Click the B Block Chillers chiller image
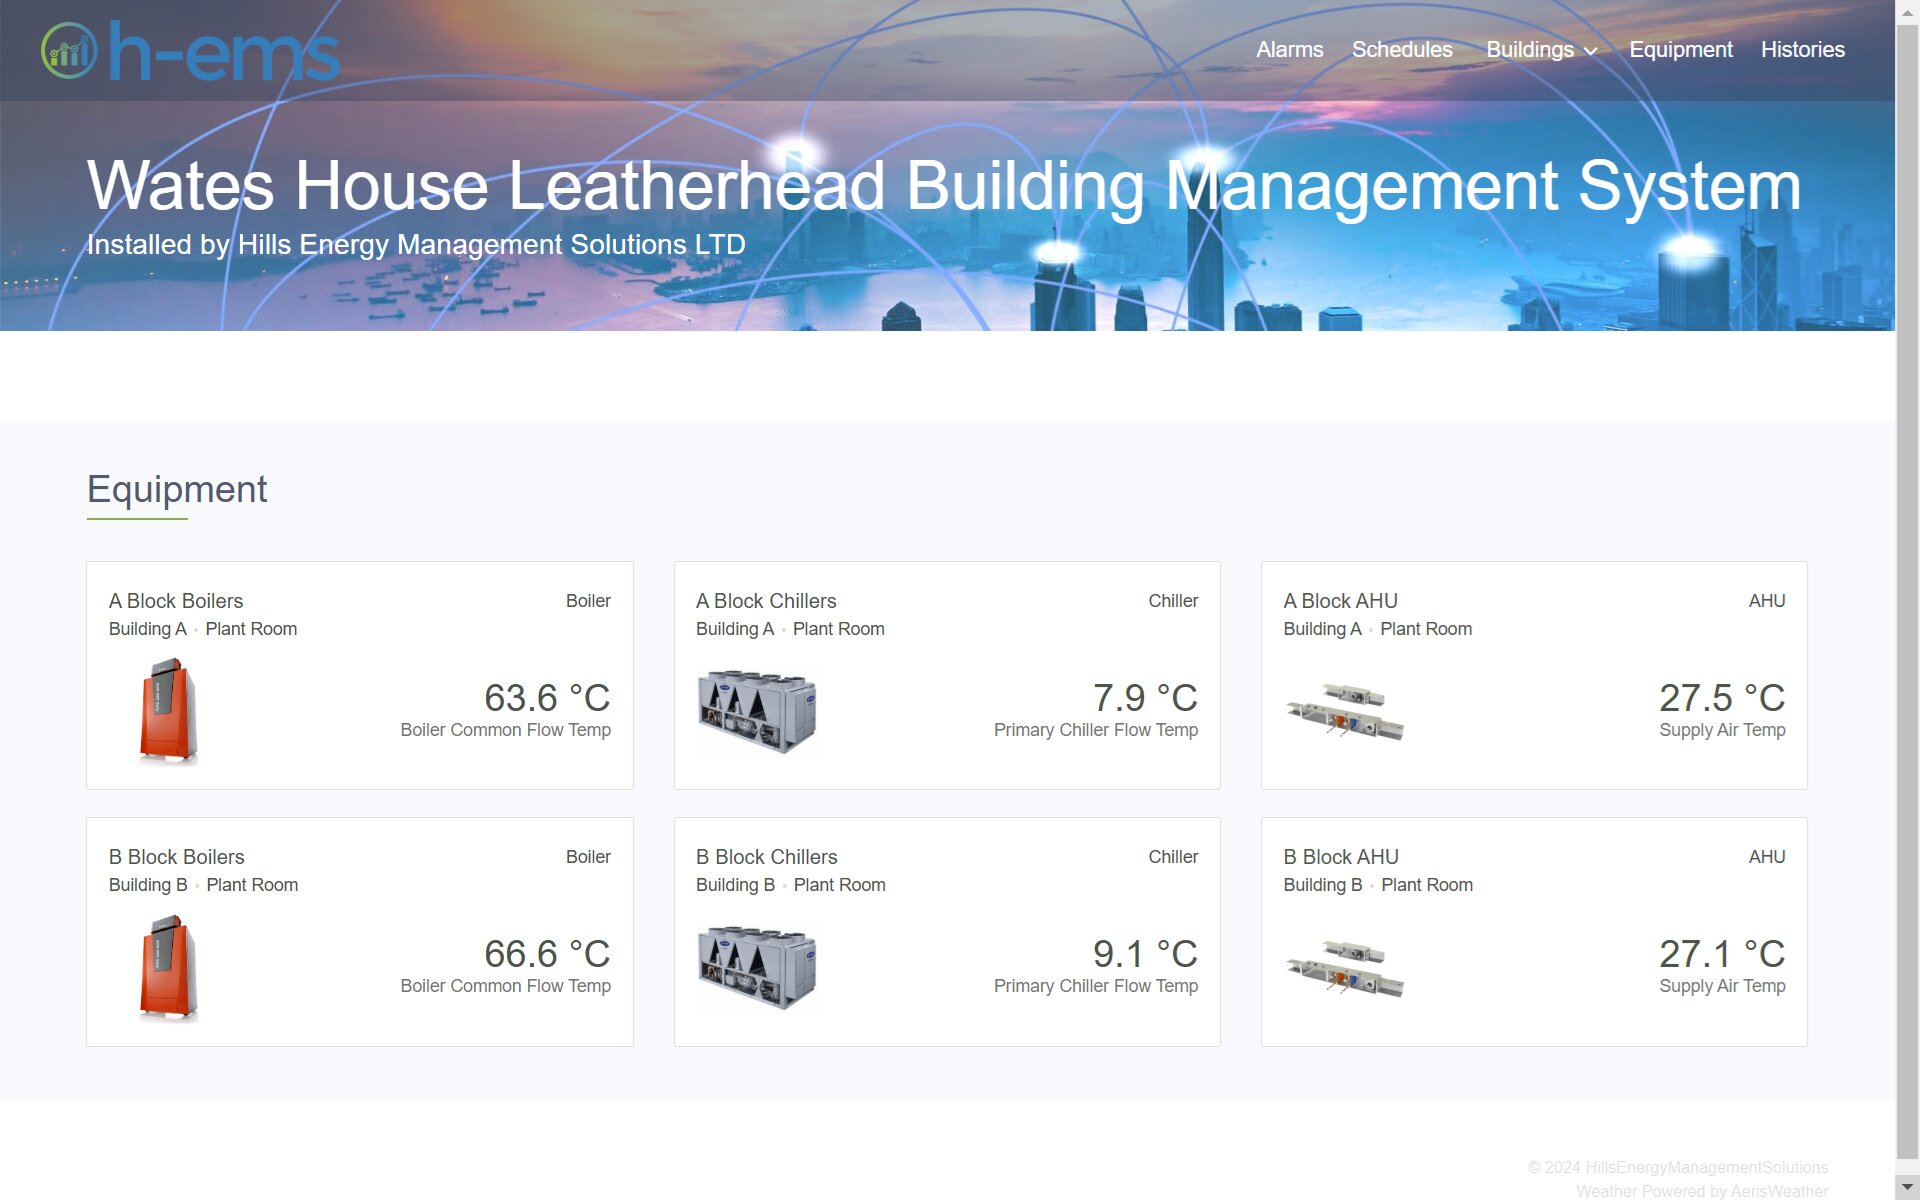Image resolution: width=1920 pixels, height=1200 pixels. click(x=756, y=967)
